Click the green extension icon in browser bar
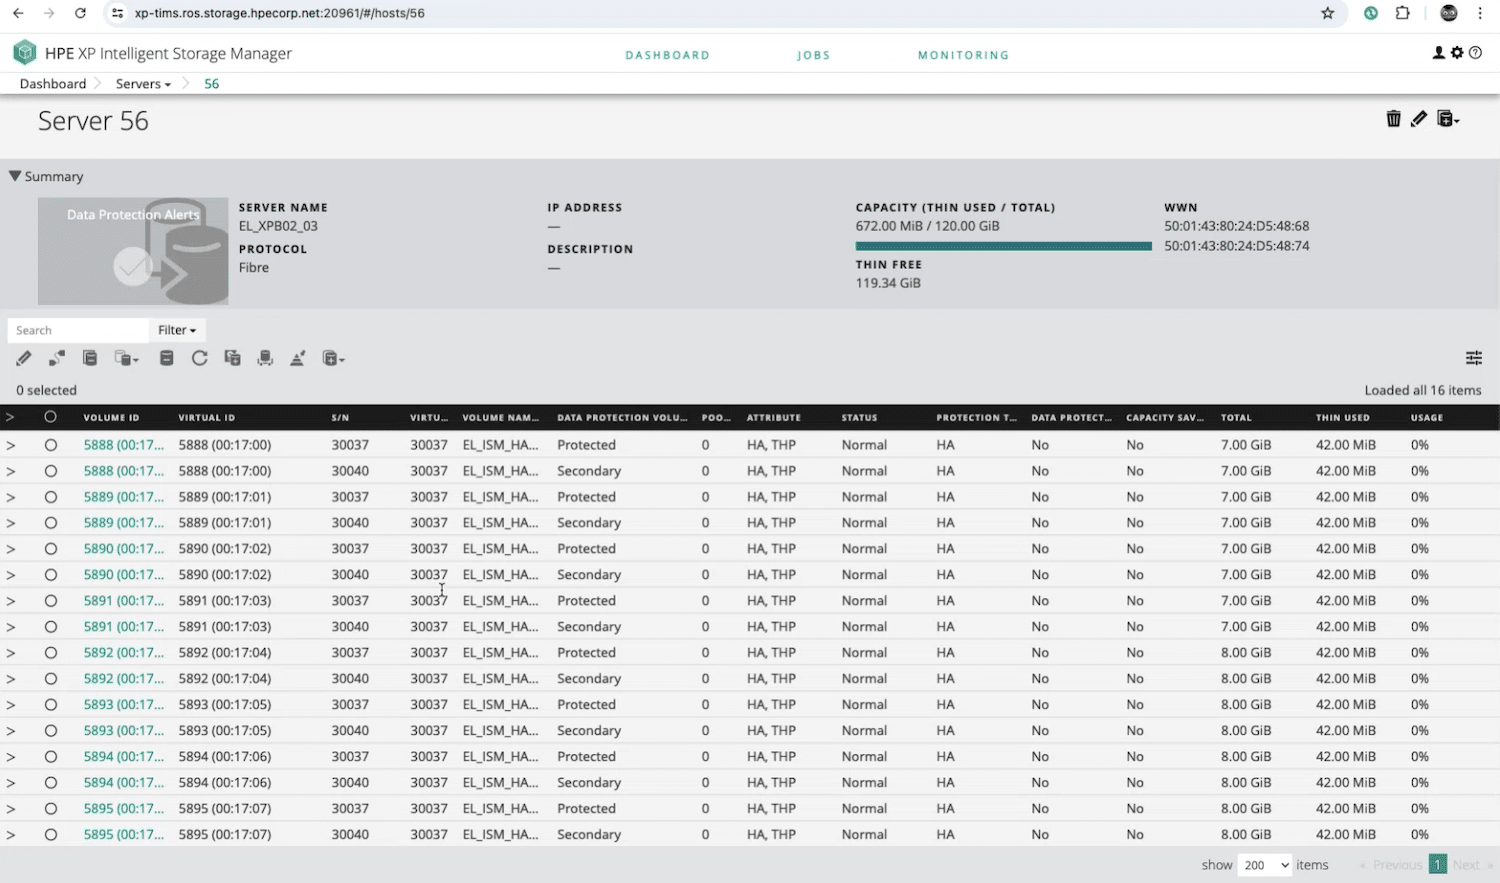1500x883 pixels. (x=1371, y=13)
